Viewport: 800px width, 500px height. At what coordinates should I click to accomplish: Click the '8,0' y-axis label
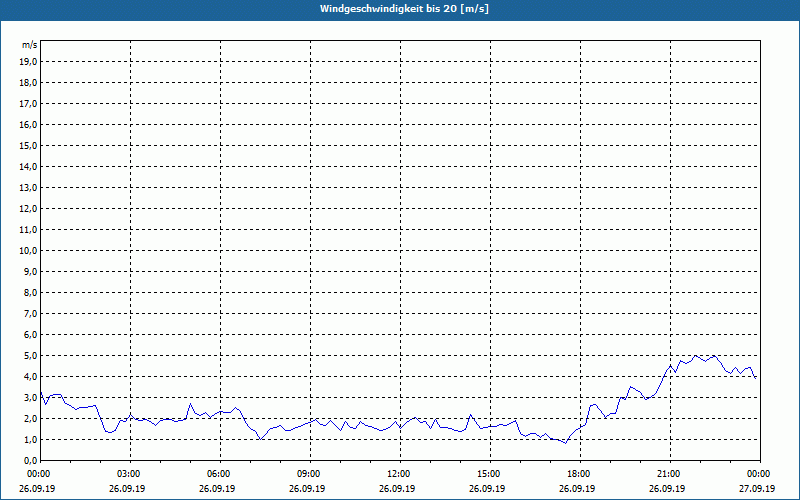30,292
